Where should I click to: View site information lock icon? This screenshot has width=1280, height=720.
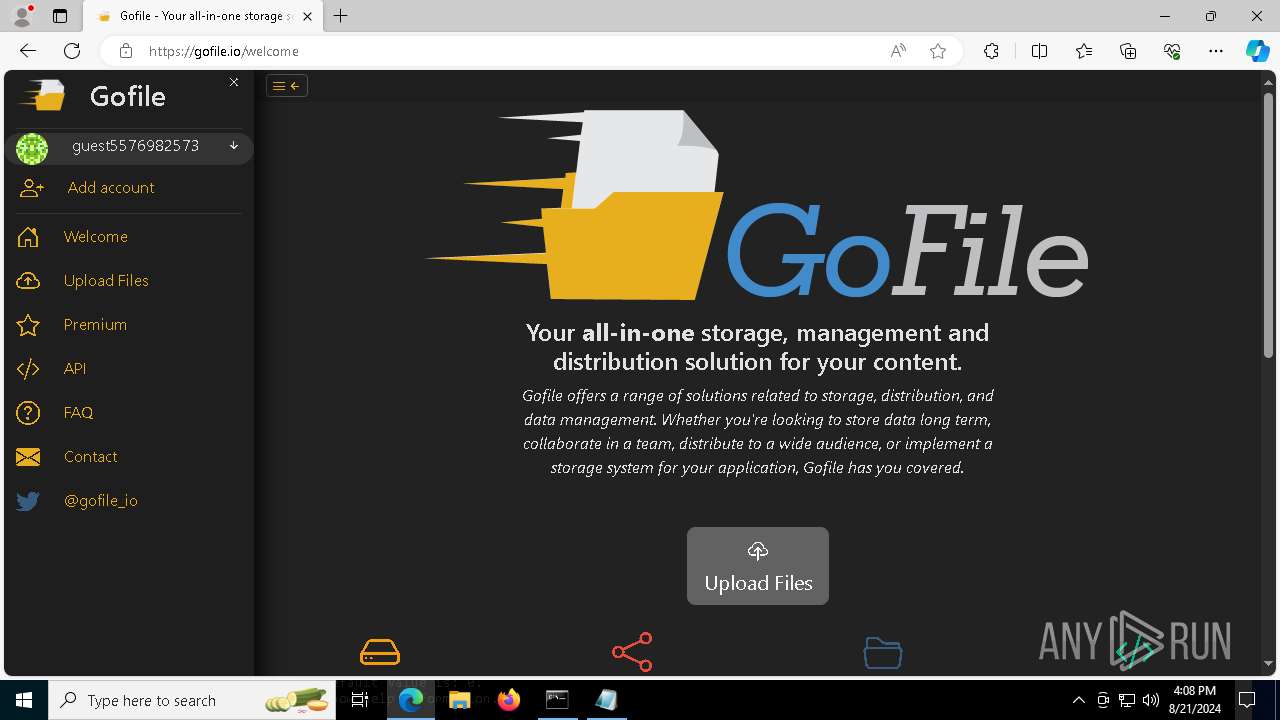coord(125,51)
